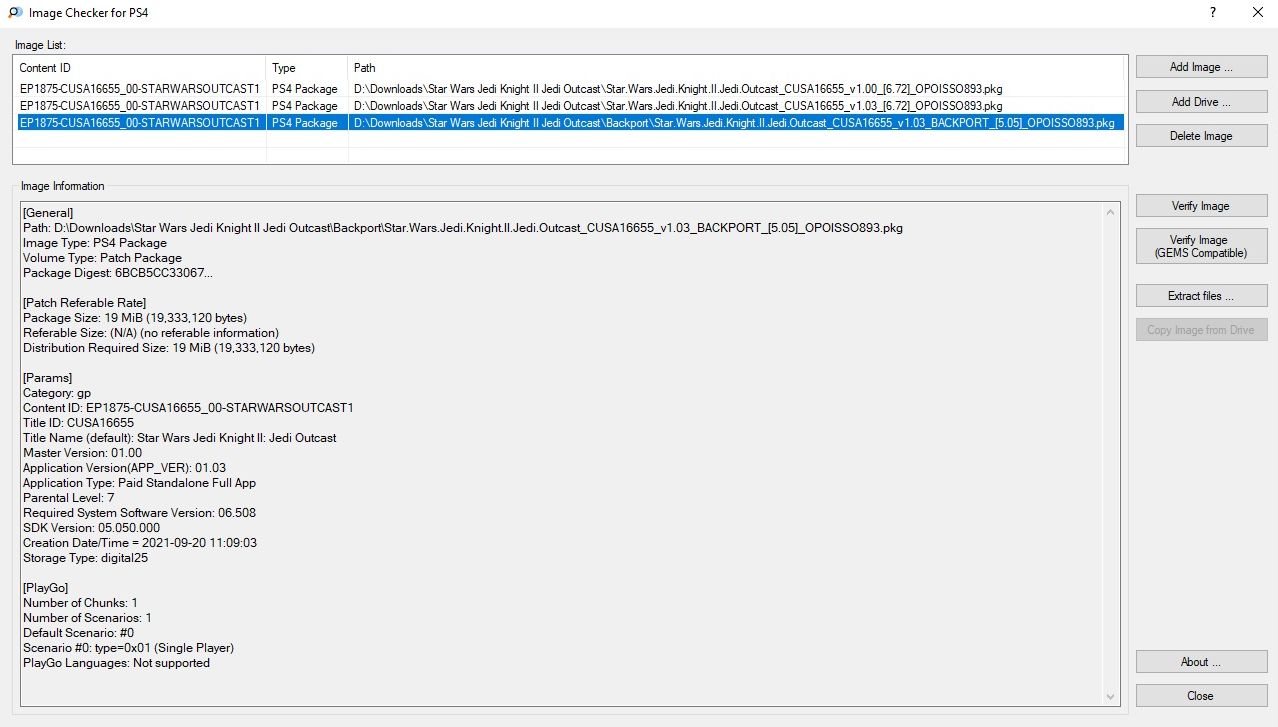Click the Application Type: Paid Standalone Full App line
This screenshot has height=727, width=1278.
point(139,483)
